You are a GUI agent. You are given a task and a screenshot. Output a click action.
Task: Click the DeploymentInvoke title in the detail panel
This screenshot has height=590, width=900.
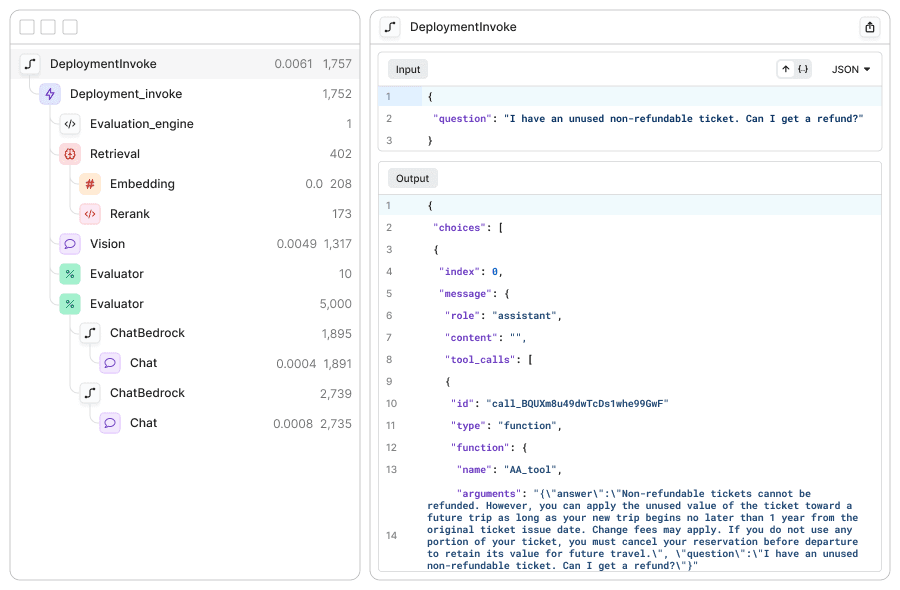pyautogui.click(x=463, y=27)
